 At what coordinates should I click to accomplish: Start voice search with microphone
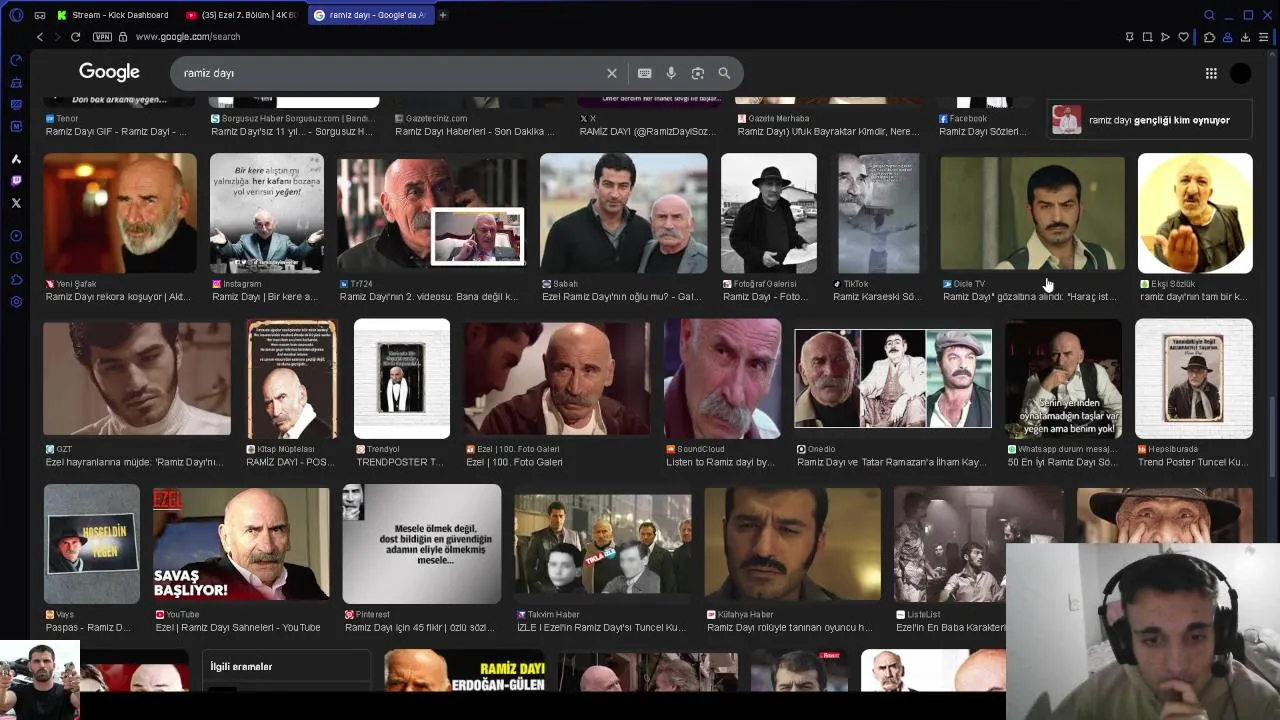(671, 73)
